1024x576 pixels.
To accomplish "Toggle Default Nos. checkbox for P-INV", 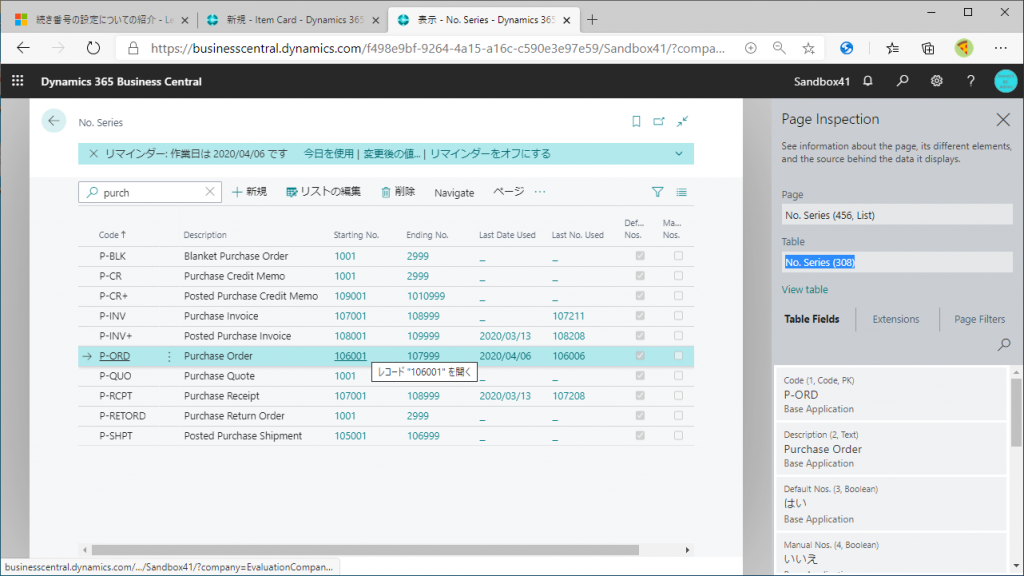I will click(x=640, y=316).
